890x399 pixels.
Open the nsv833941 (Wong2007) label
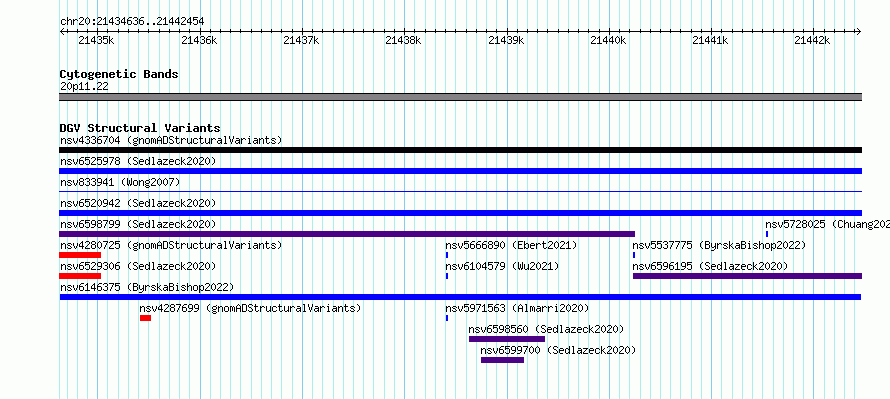(120, 182)
